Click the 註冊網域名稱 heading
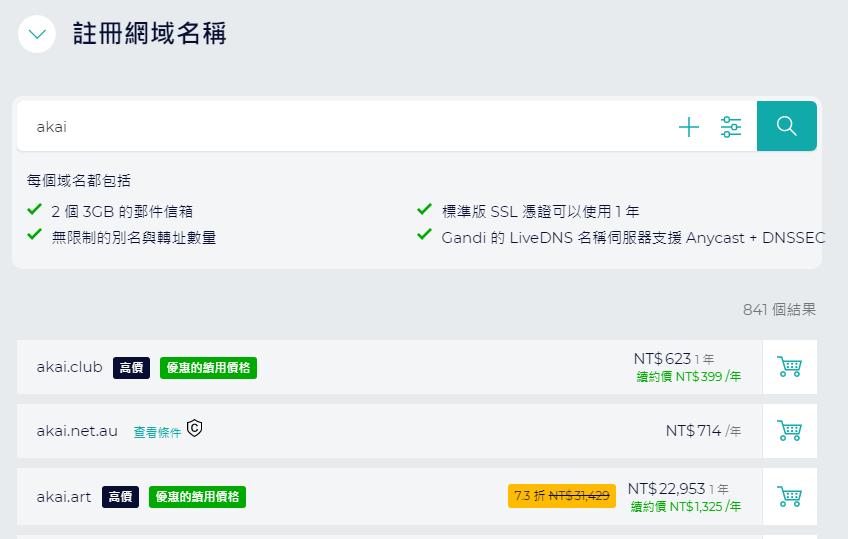 coord(150,34)
